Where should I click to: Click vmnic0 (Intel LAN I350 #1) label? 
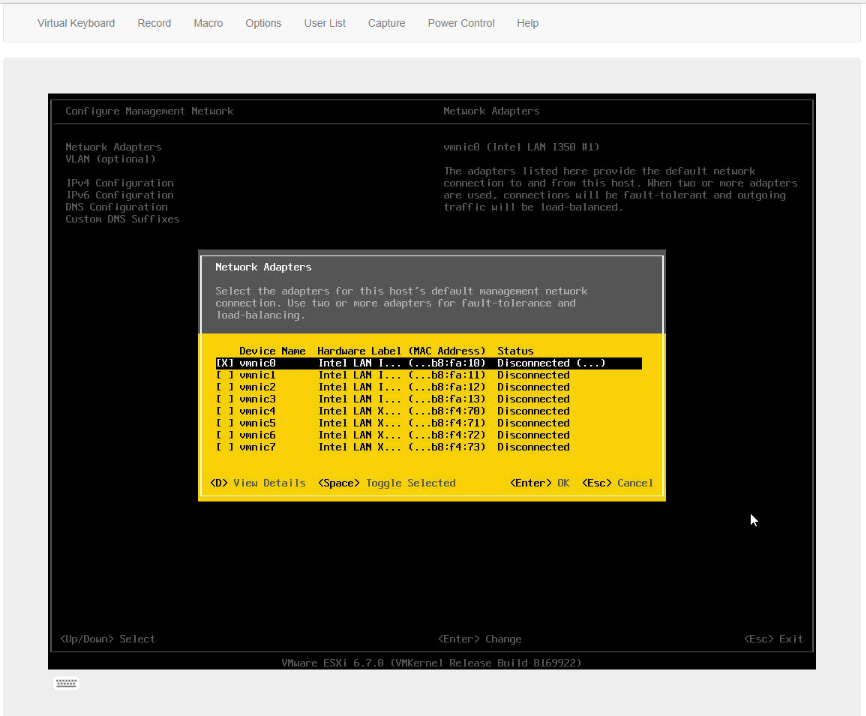coord(521,147)
